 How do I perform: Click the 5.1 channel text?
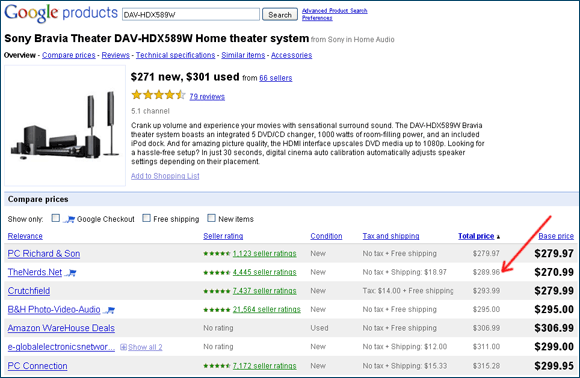point(150,111)
